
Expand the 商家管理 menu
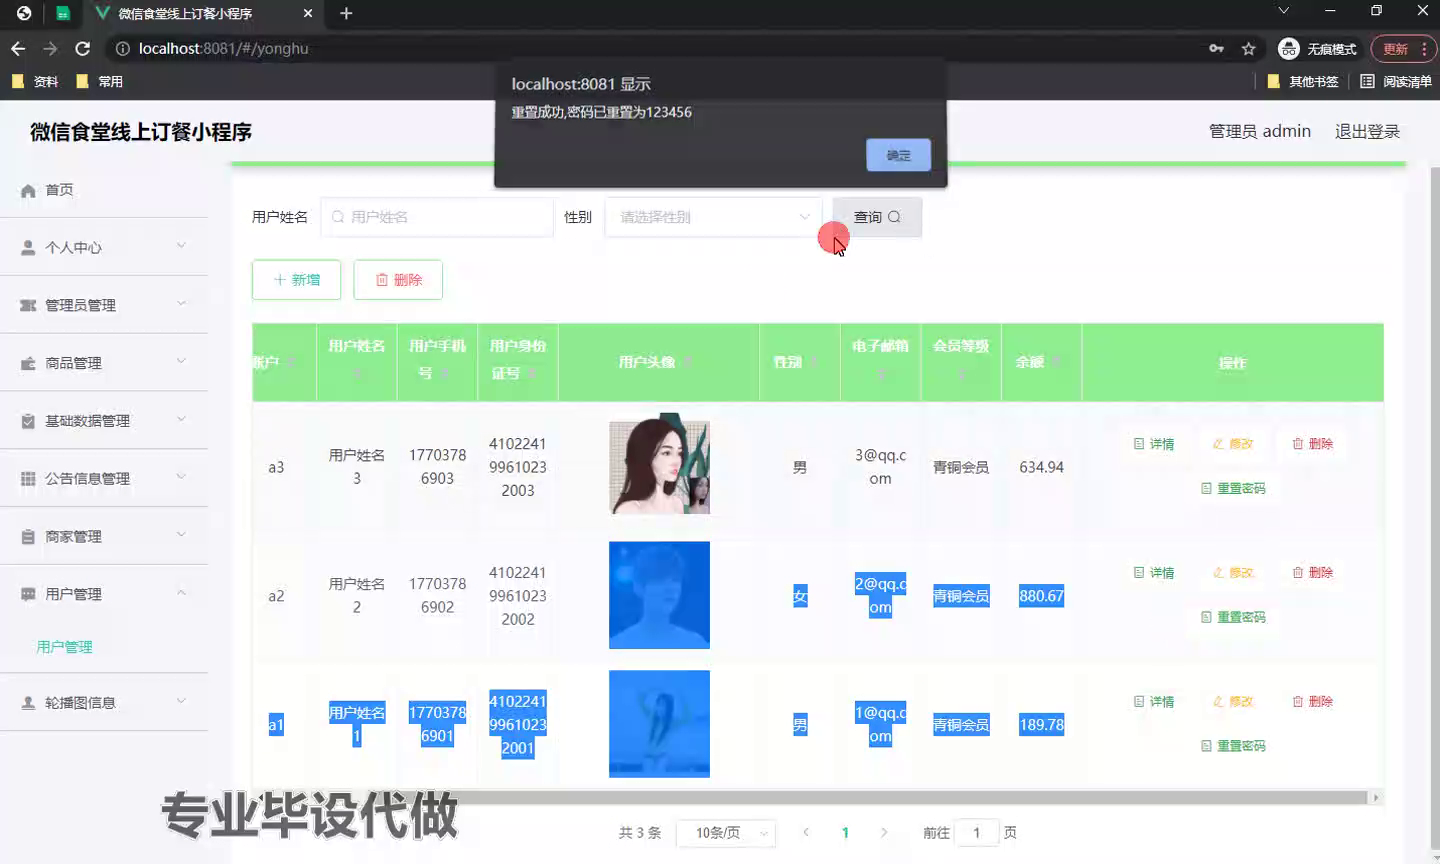tap(104, 537)
